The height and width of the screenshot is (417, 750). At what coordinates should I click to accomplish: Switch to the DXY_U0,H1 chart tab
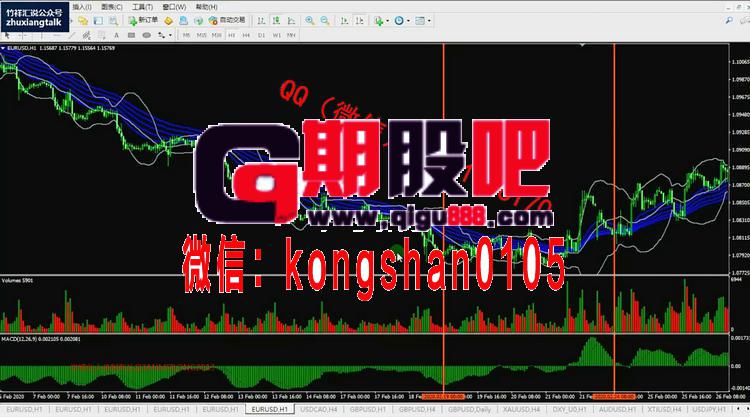coord(569,410)
